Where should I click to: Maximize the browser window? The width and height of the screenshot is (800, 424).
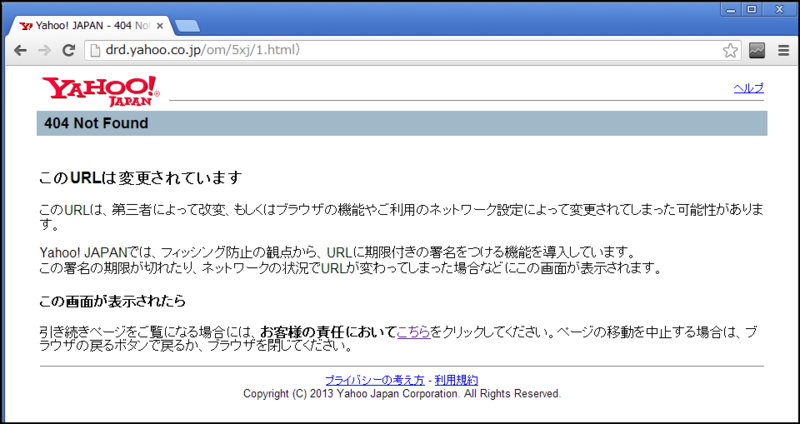pyautogui.click(x=752, y=9)
